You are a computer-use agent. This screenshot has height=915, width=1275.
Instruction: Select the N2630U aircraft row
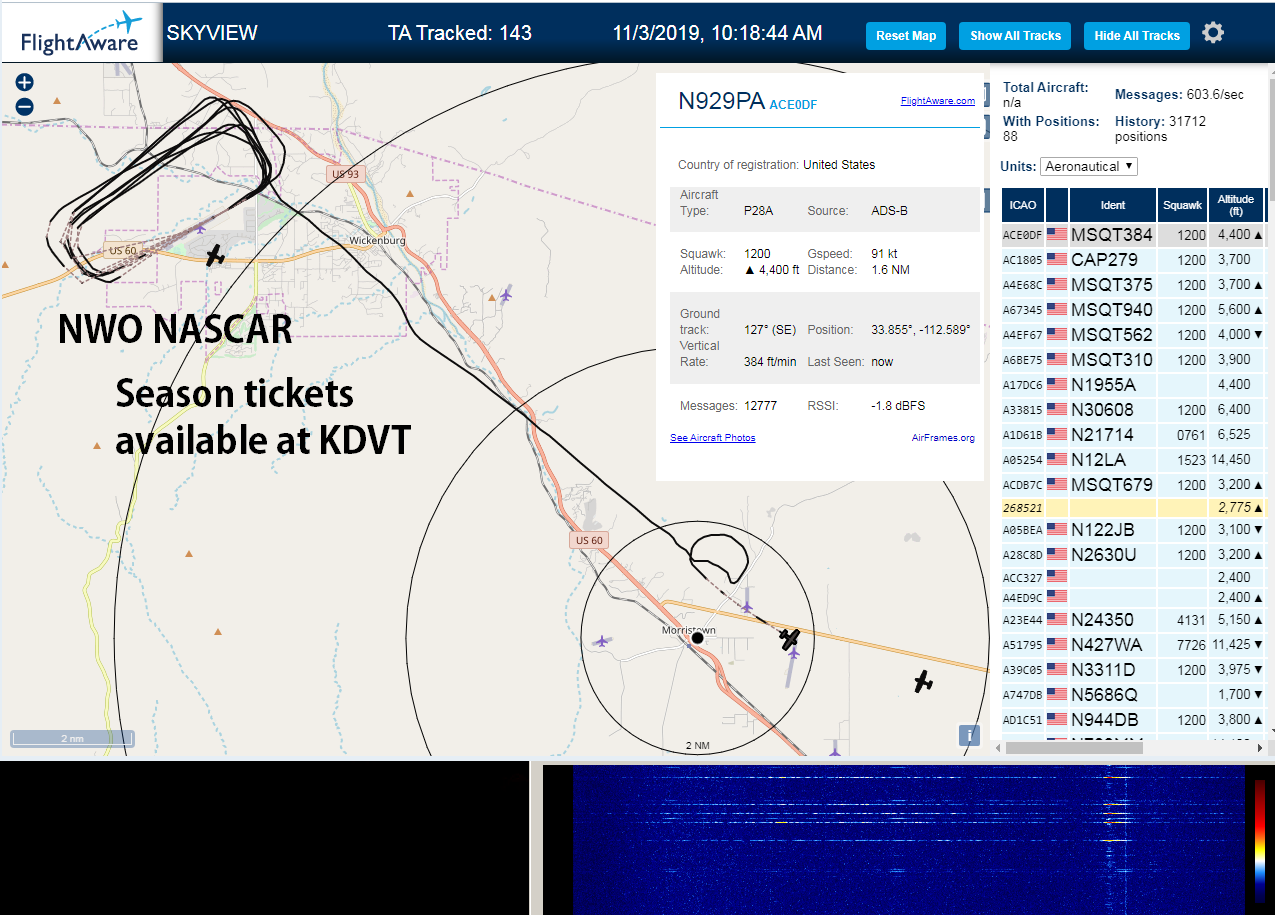(x=1133, y=555)
